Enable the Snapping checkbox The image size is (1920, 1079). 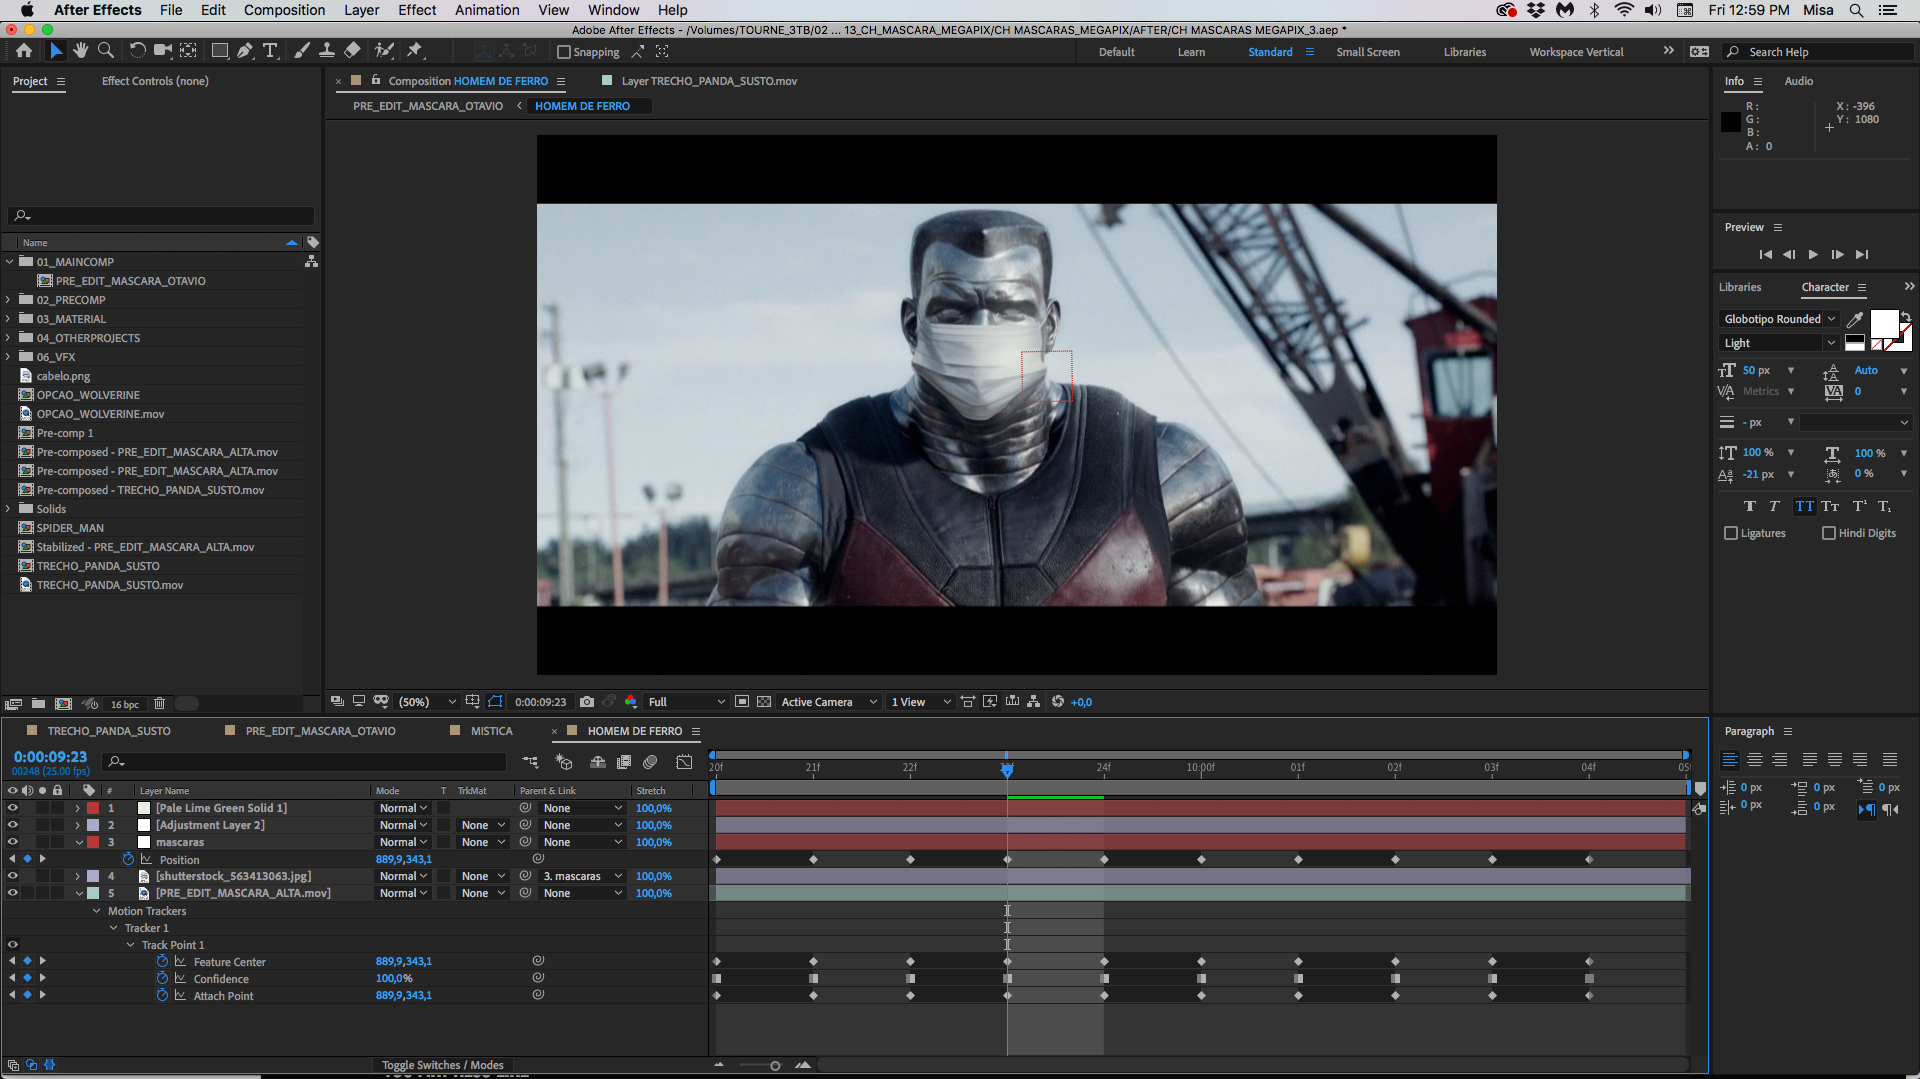click(x=564, y=52)
